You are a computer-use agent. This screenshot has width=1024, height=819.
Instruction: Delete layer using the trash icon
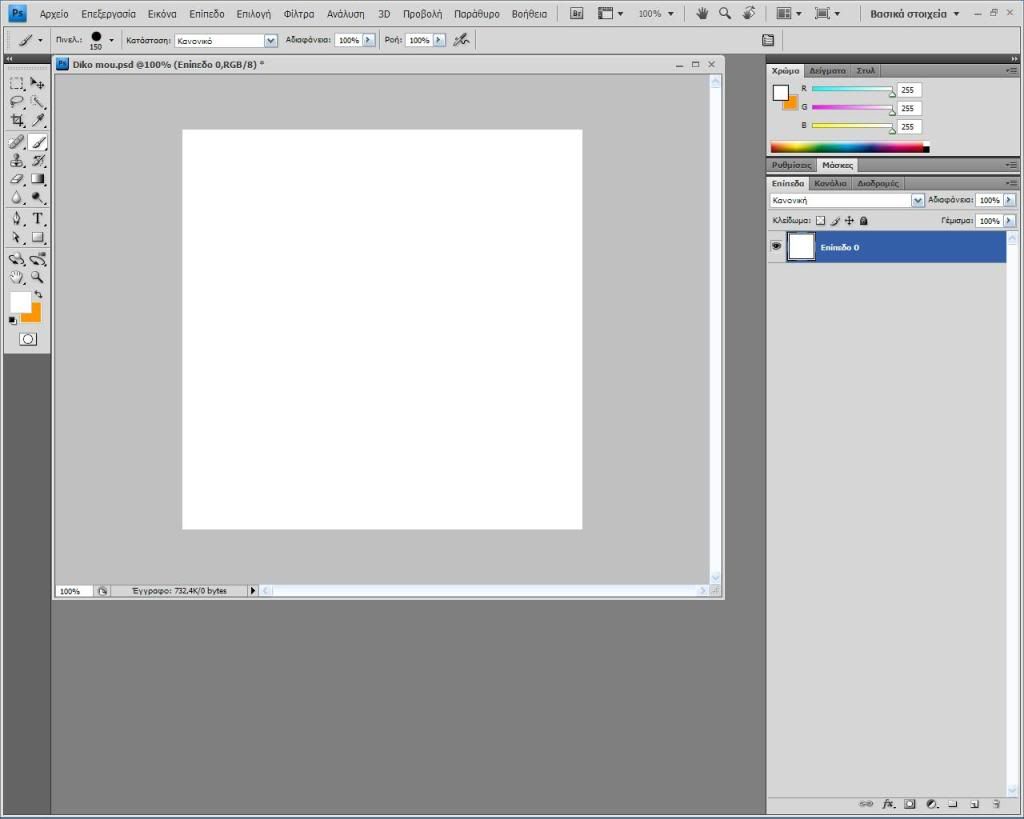[x=996, y=803]
